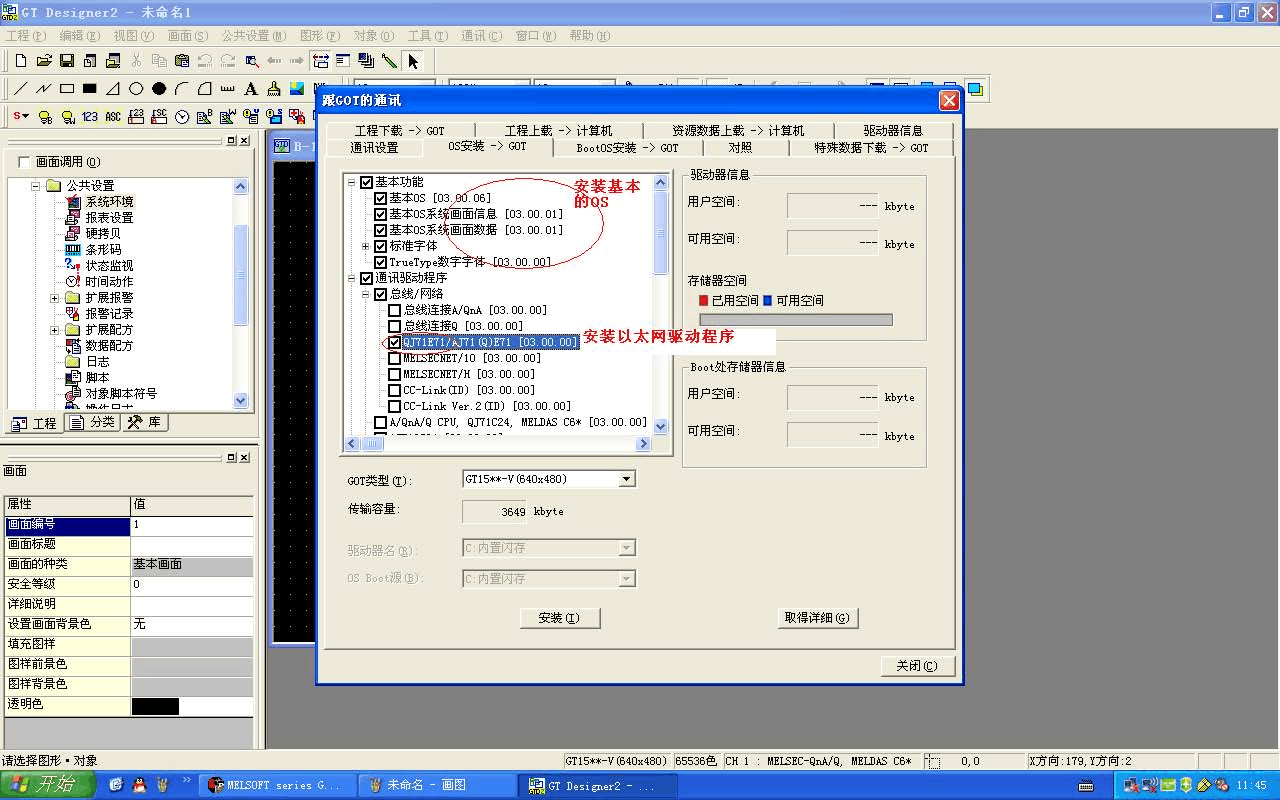Click the 填充图样 gray value cell
This screenshot has width=1280, height=800.
pos(192,646)
